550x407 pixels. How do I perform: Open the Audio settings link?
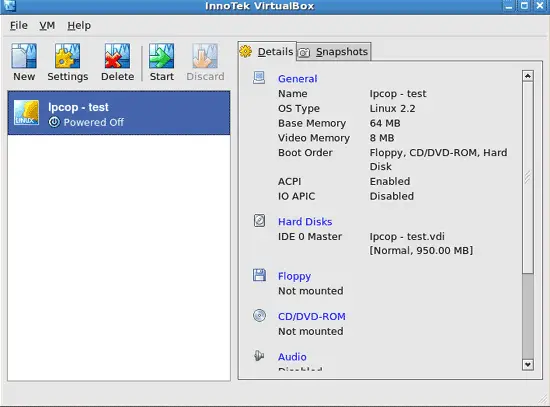tap(292, 357)
